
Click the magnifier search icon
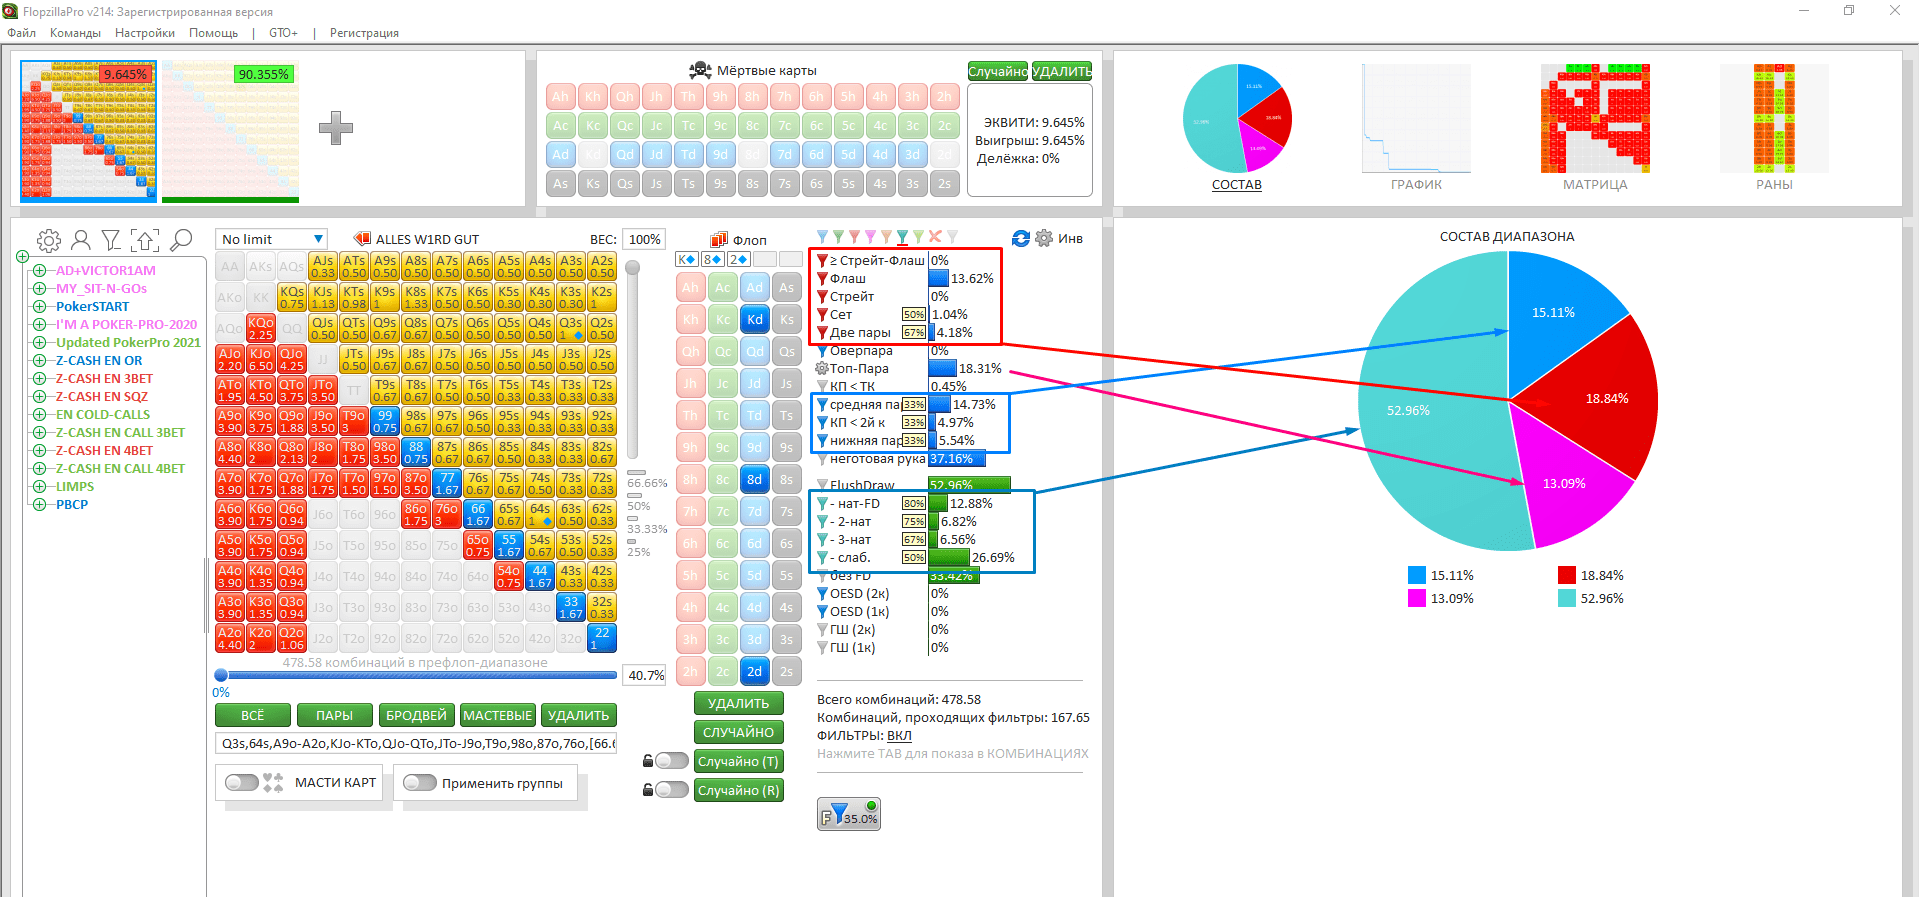coord(181,240)
